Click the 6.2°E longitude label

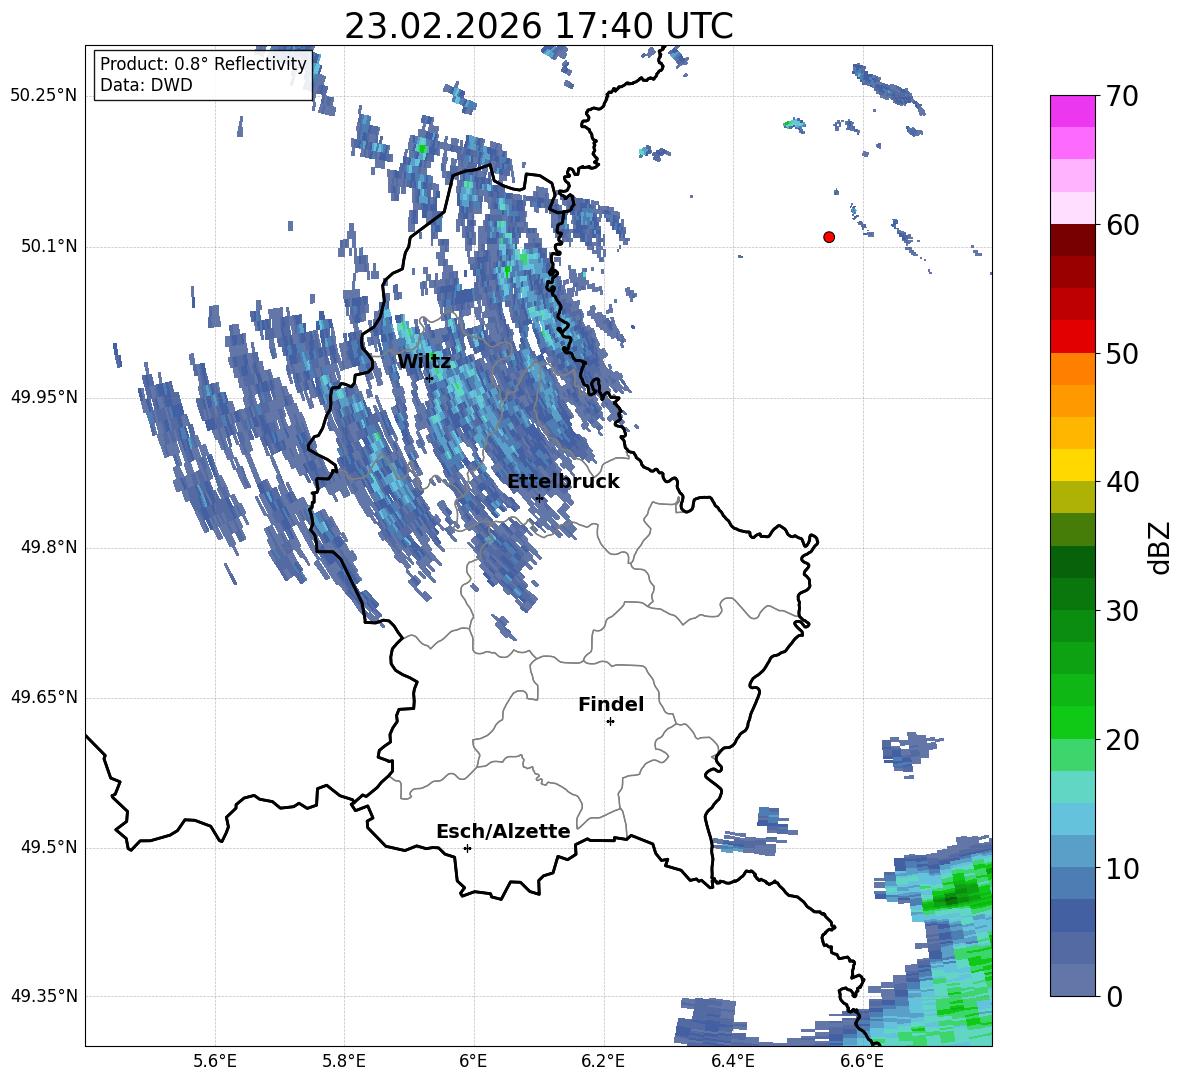[603, 1061]
